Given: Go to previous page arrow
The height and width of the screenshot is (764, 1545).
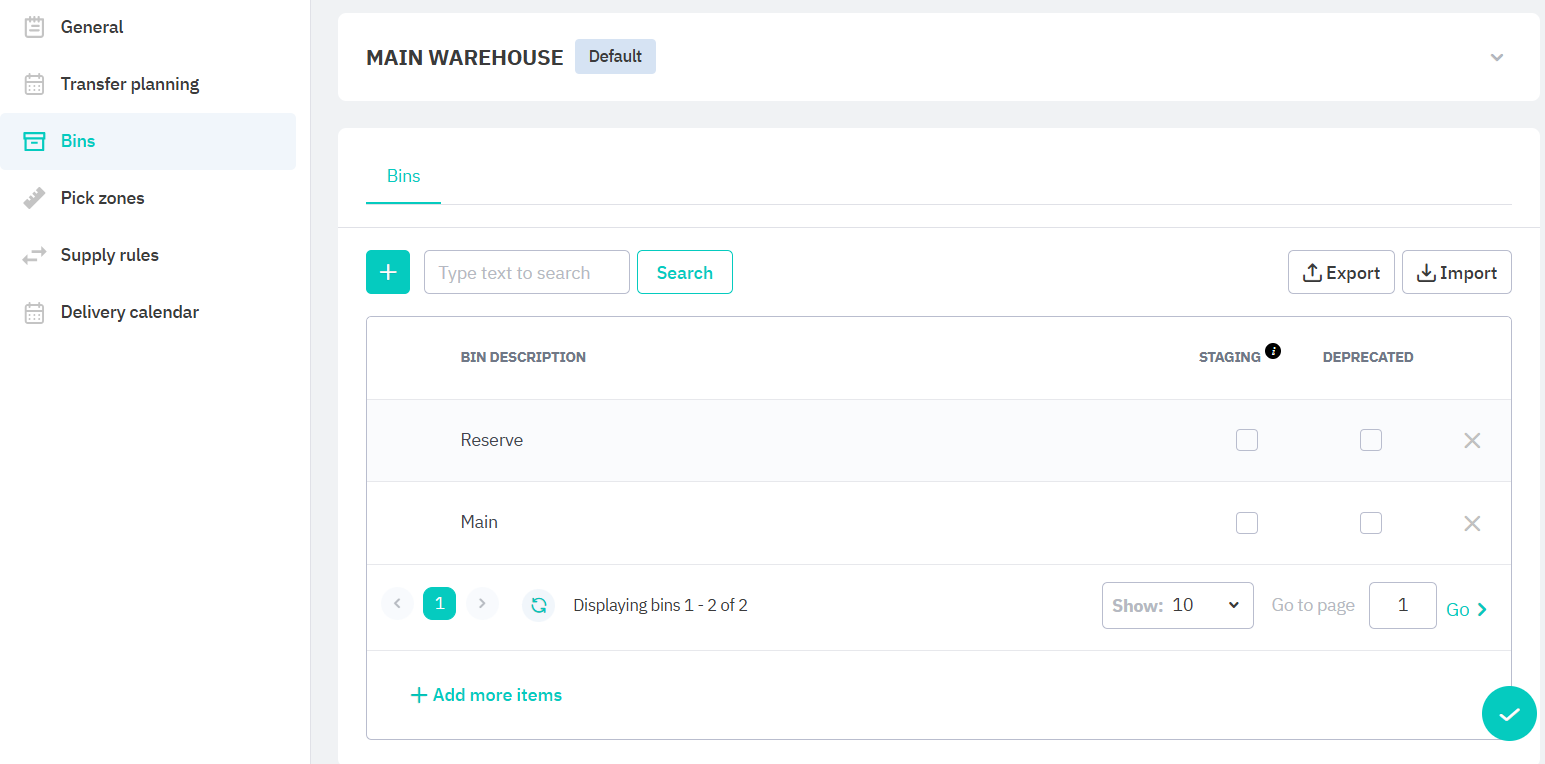Looking at the screenshot, I should [397, 604].
